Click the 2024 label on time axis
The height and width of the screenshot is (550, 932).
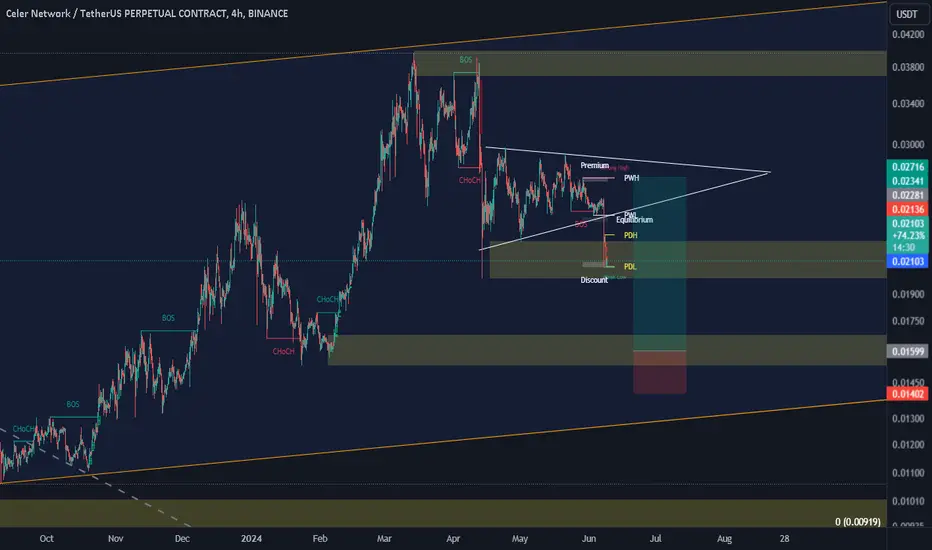click(x=251, y=539)
